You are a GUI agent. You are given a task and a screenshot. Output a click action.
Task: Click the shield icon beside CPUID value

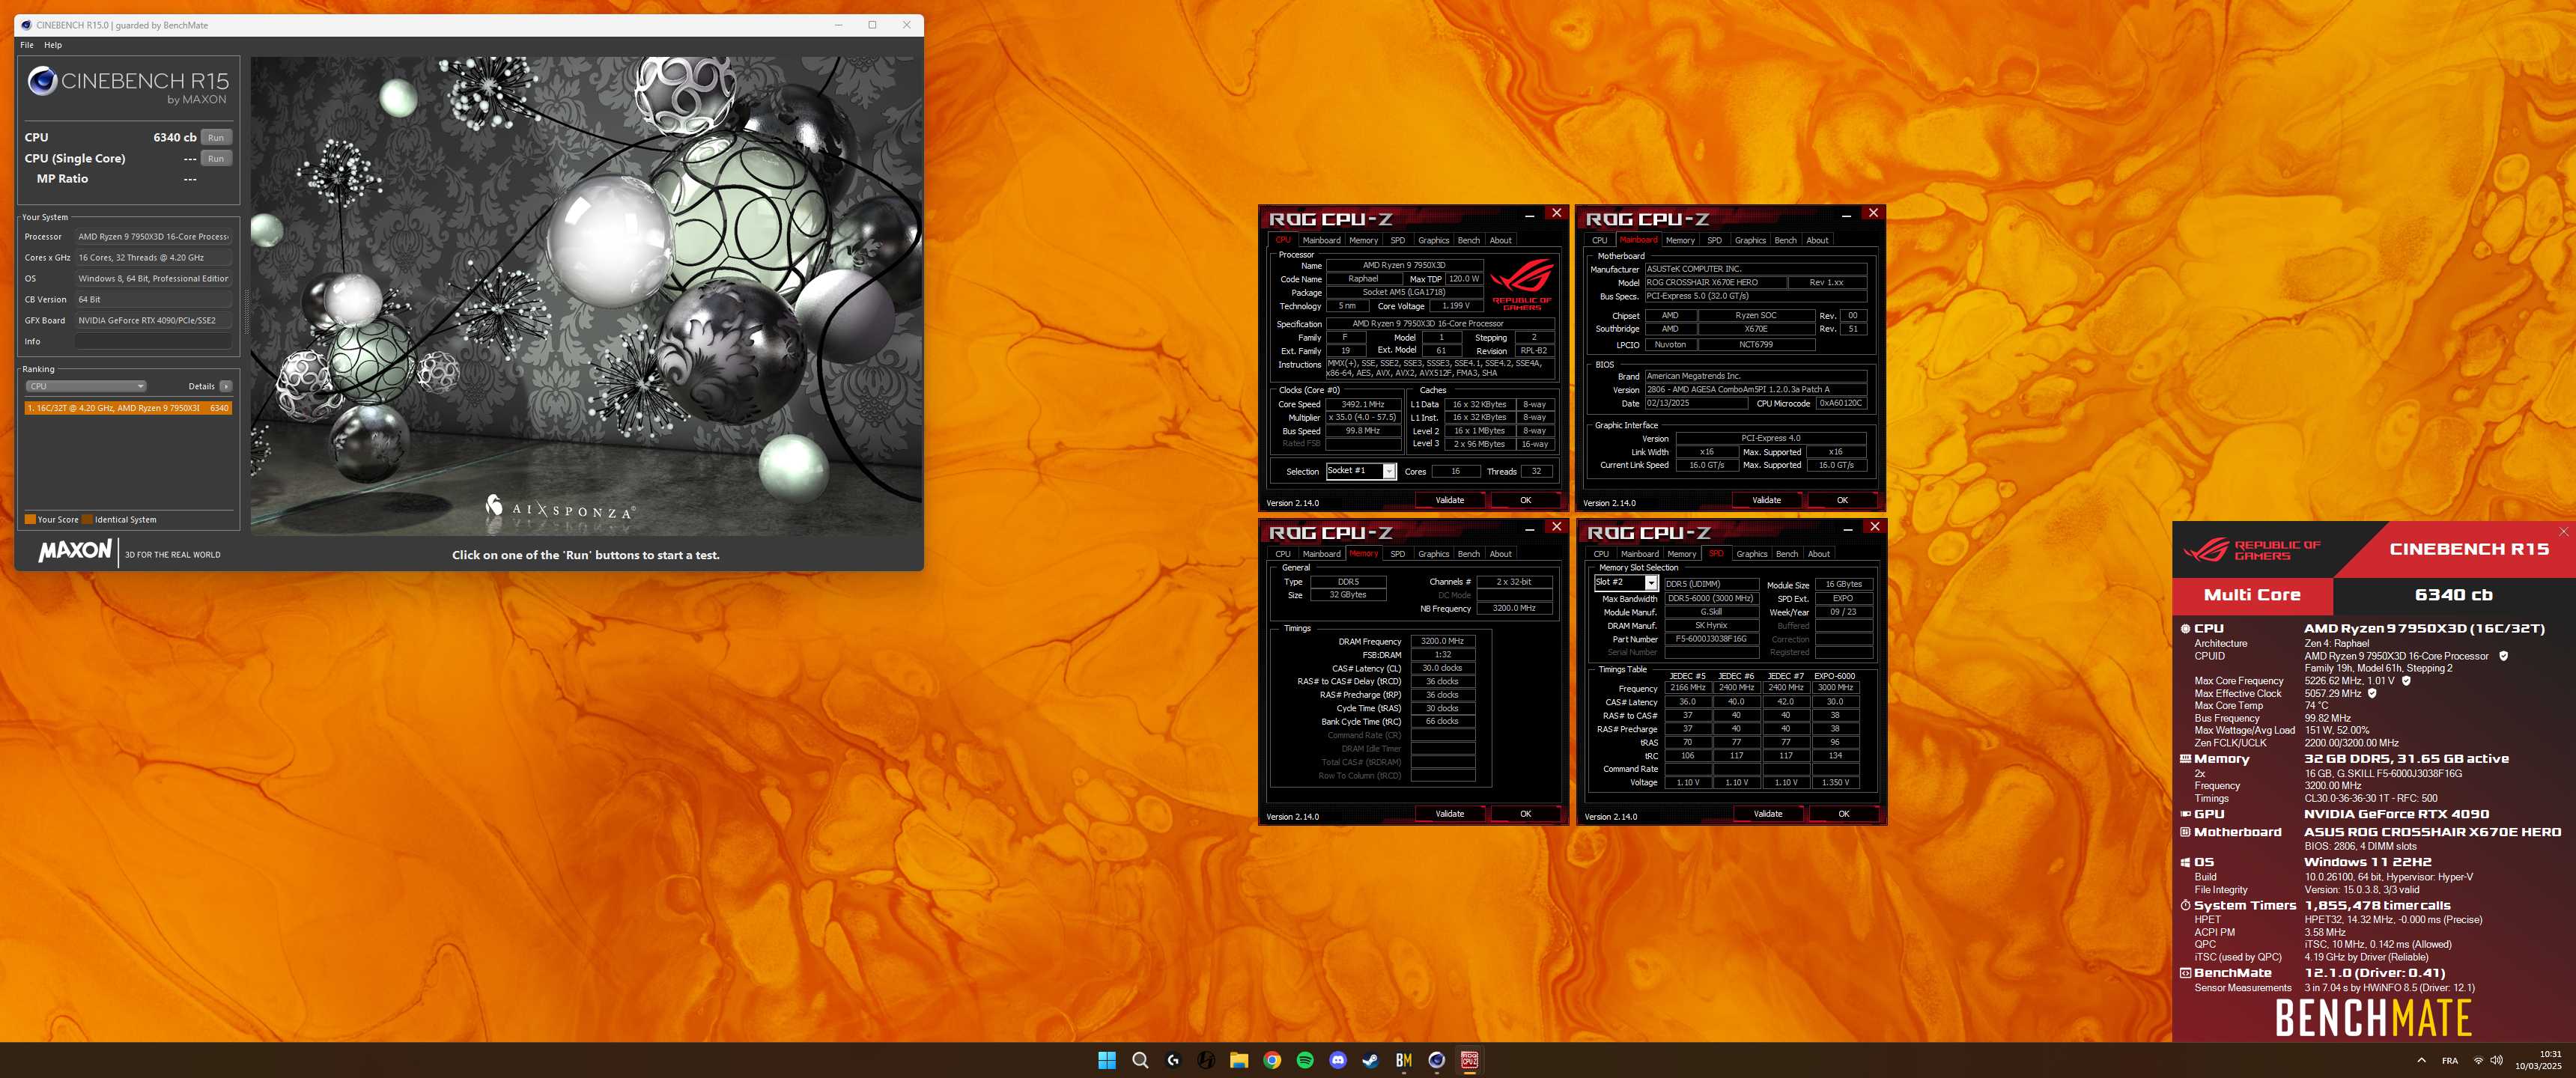click(x=2503, y=656)
